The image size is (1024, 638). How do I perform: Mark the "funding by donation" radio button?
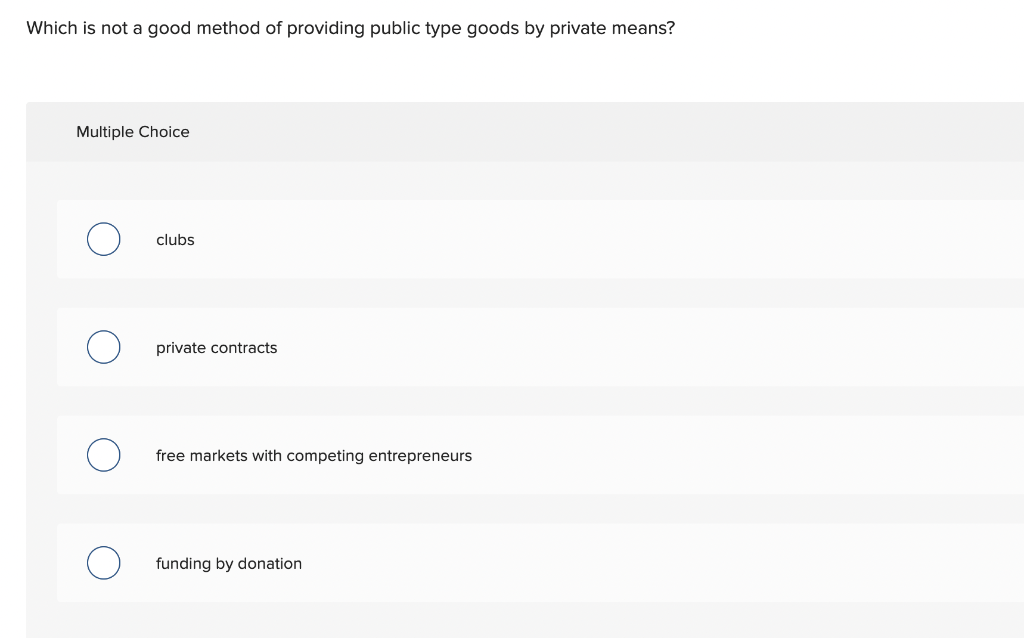pyautogui.click(x=103, y=564)
